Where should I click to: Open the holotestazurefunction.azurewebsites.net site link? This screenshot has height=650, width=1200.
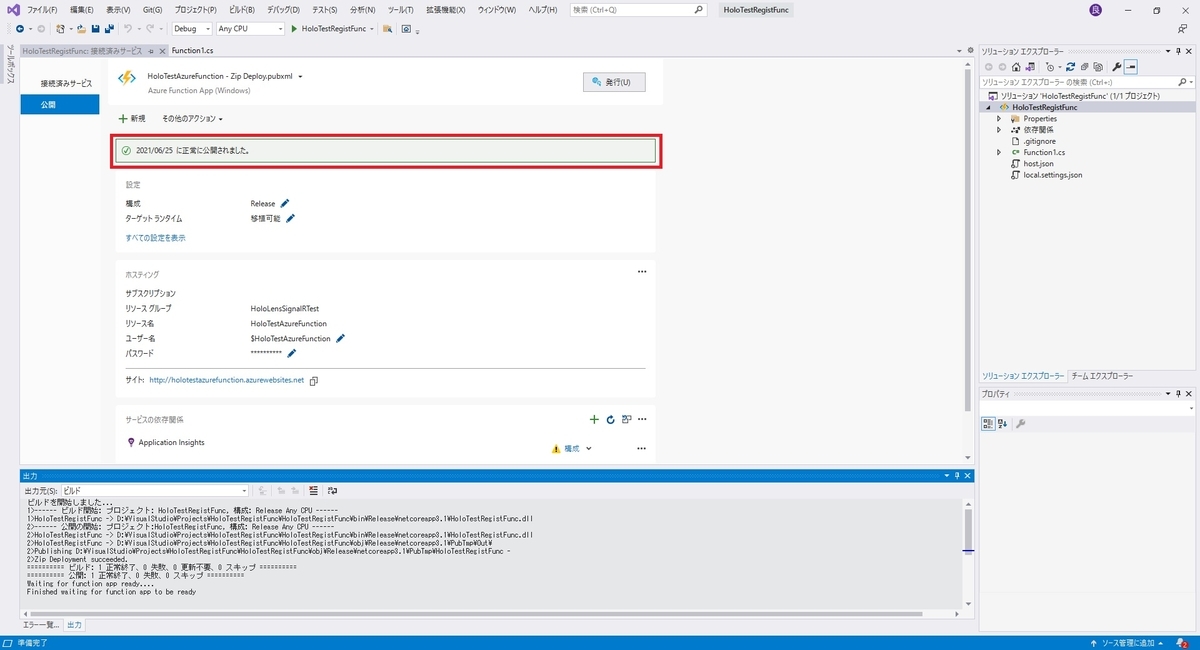(226, 381)
